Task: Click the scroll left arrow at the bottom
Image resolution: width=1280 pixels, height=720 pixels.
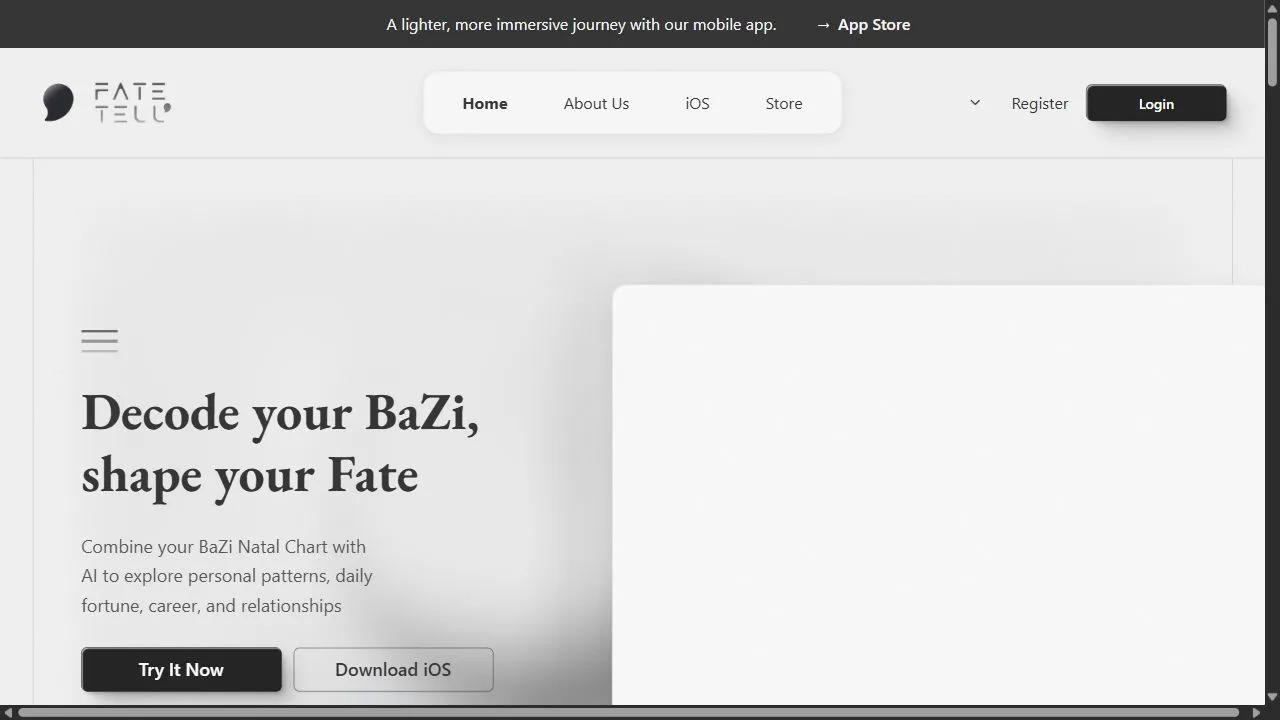Action: [x=8, y=713]
